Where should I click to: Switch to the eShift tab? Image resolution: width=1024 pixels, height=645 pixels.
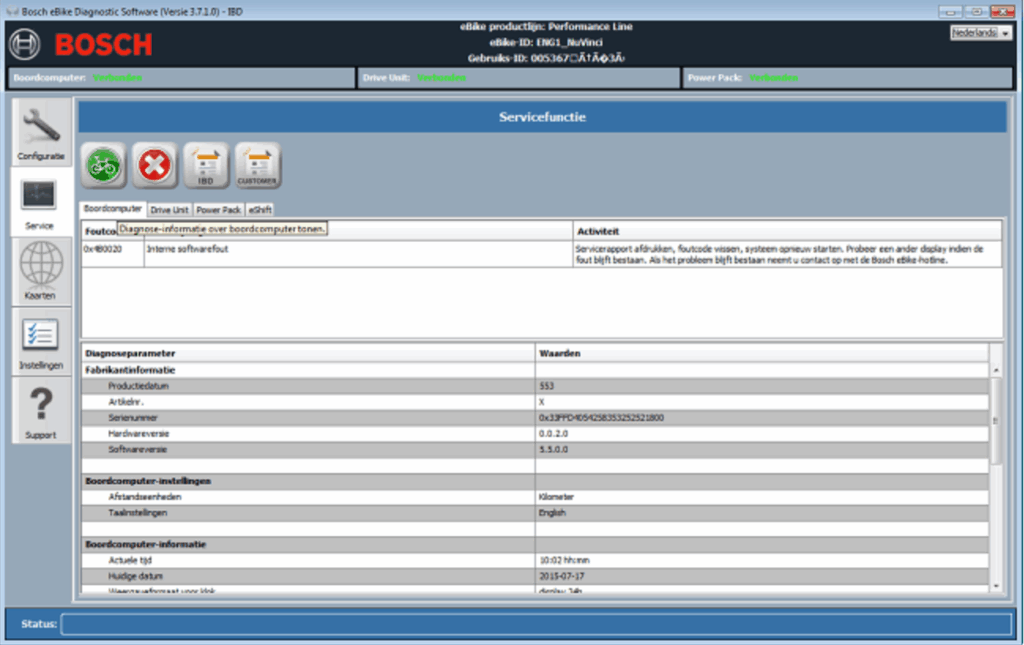pyautogui.click(x=260, y=210)
